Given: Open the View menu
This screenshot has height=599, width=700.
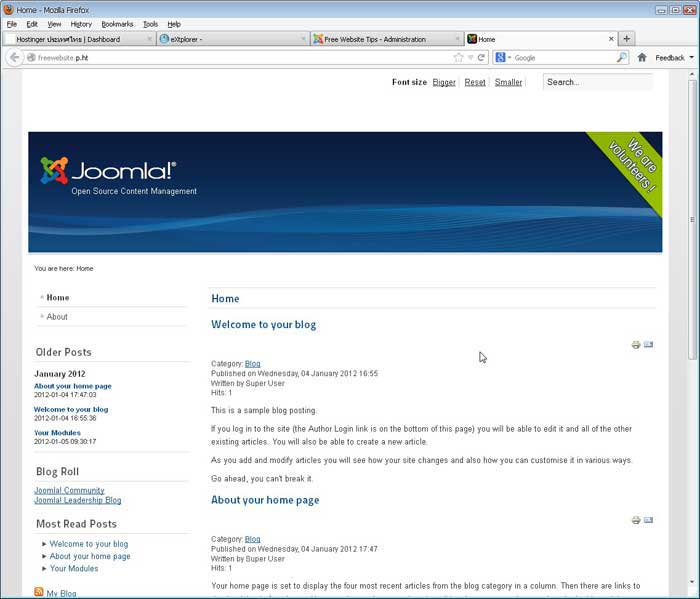Looking at the screenshot, I should tap(54, 24).
